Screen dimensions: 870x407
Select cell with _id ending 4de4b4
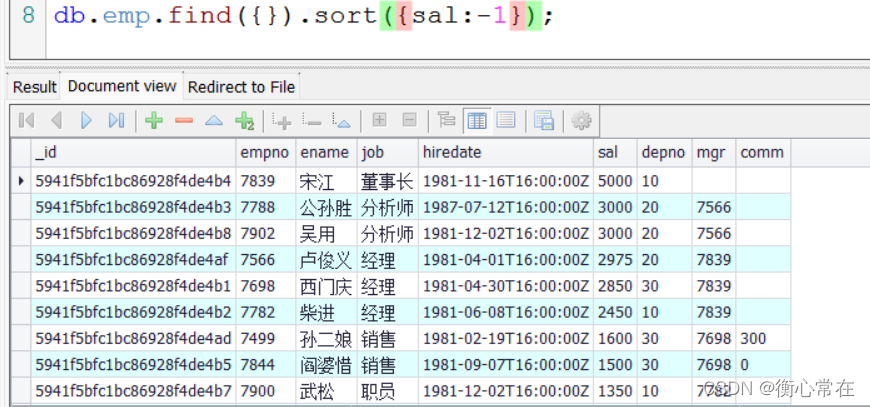click(x=133, y=181)
